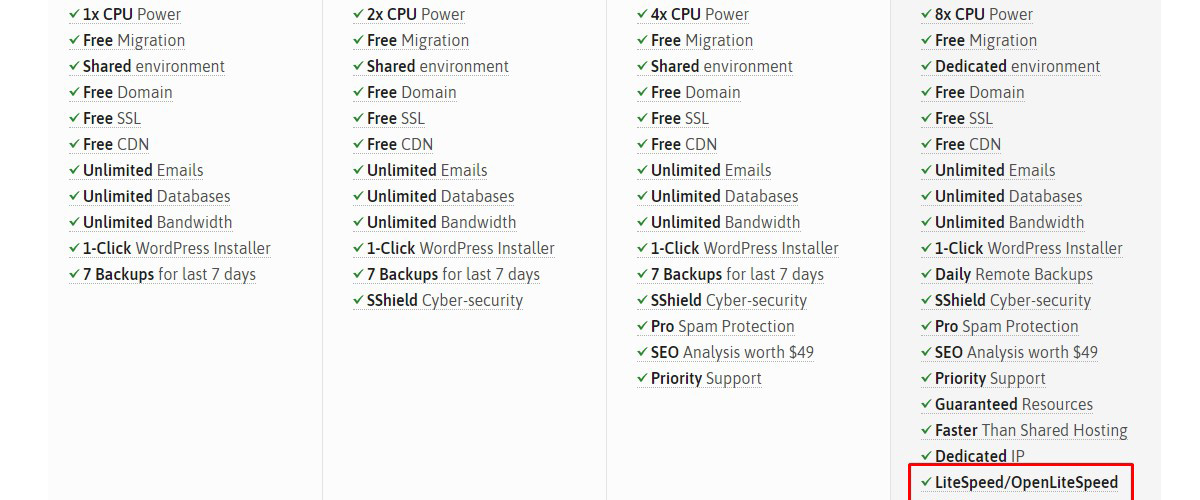The width and height of the screenshot is (1200, 500).
Task: Click SShield Cyber-security in second column
Action: [x=444, y=300]
